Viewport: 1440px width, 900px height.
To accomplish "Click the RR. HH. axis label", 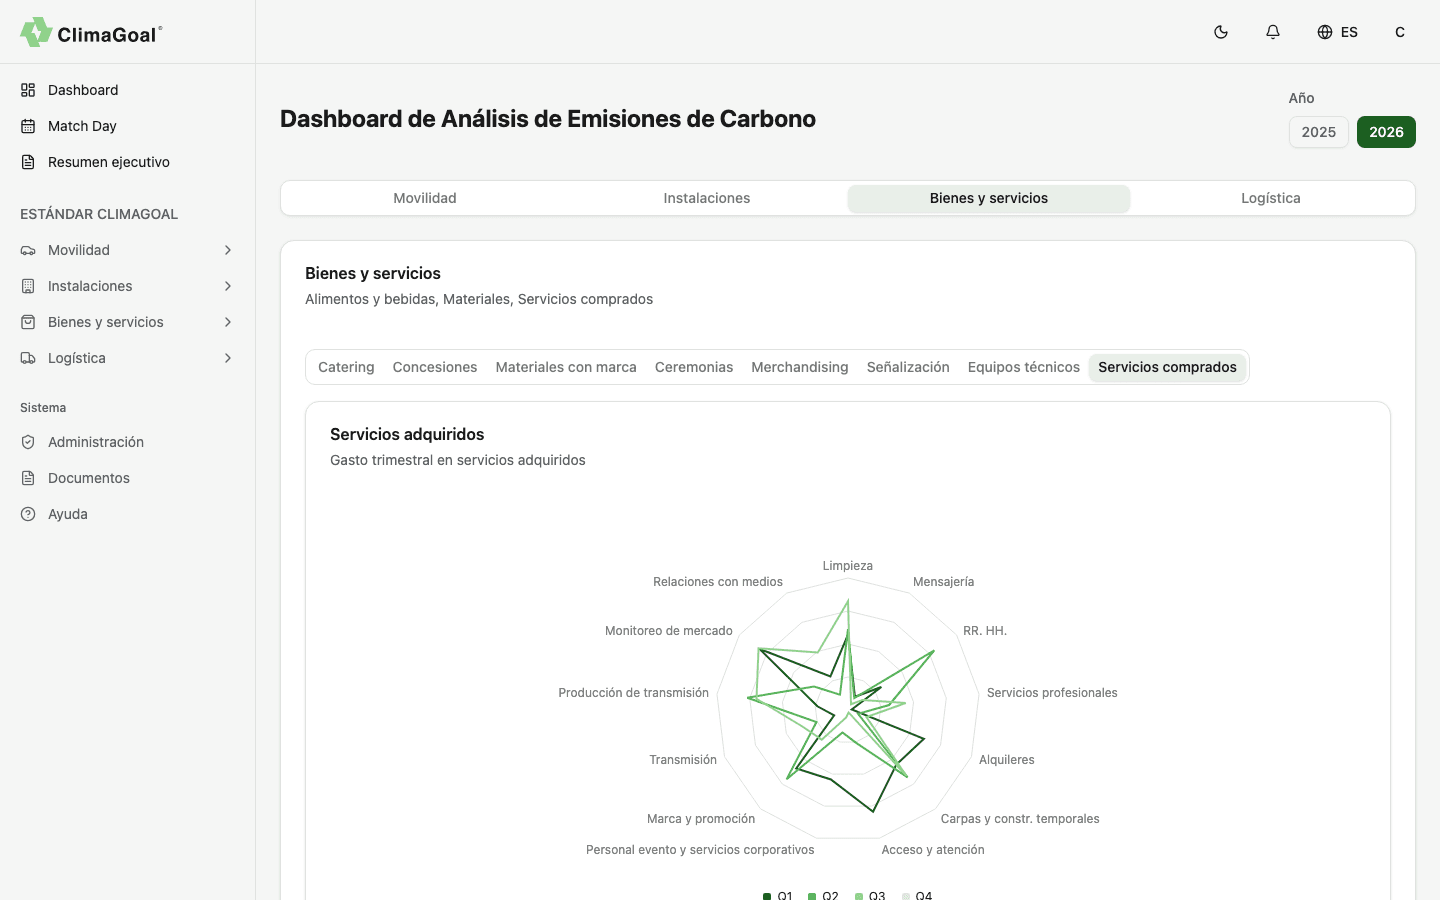I will pos(985,631).
